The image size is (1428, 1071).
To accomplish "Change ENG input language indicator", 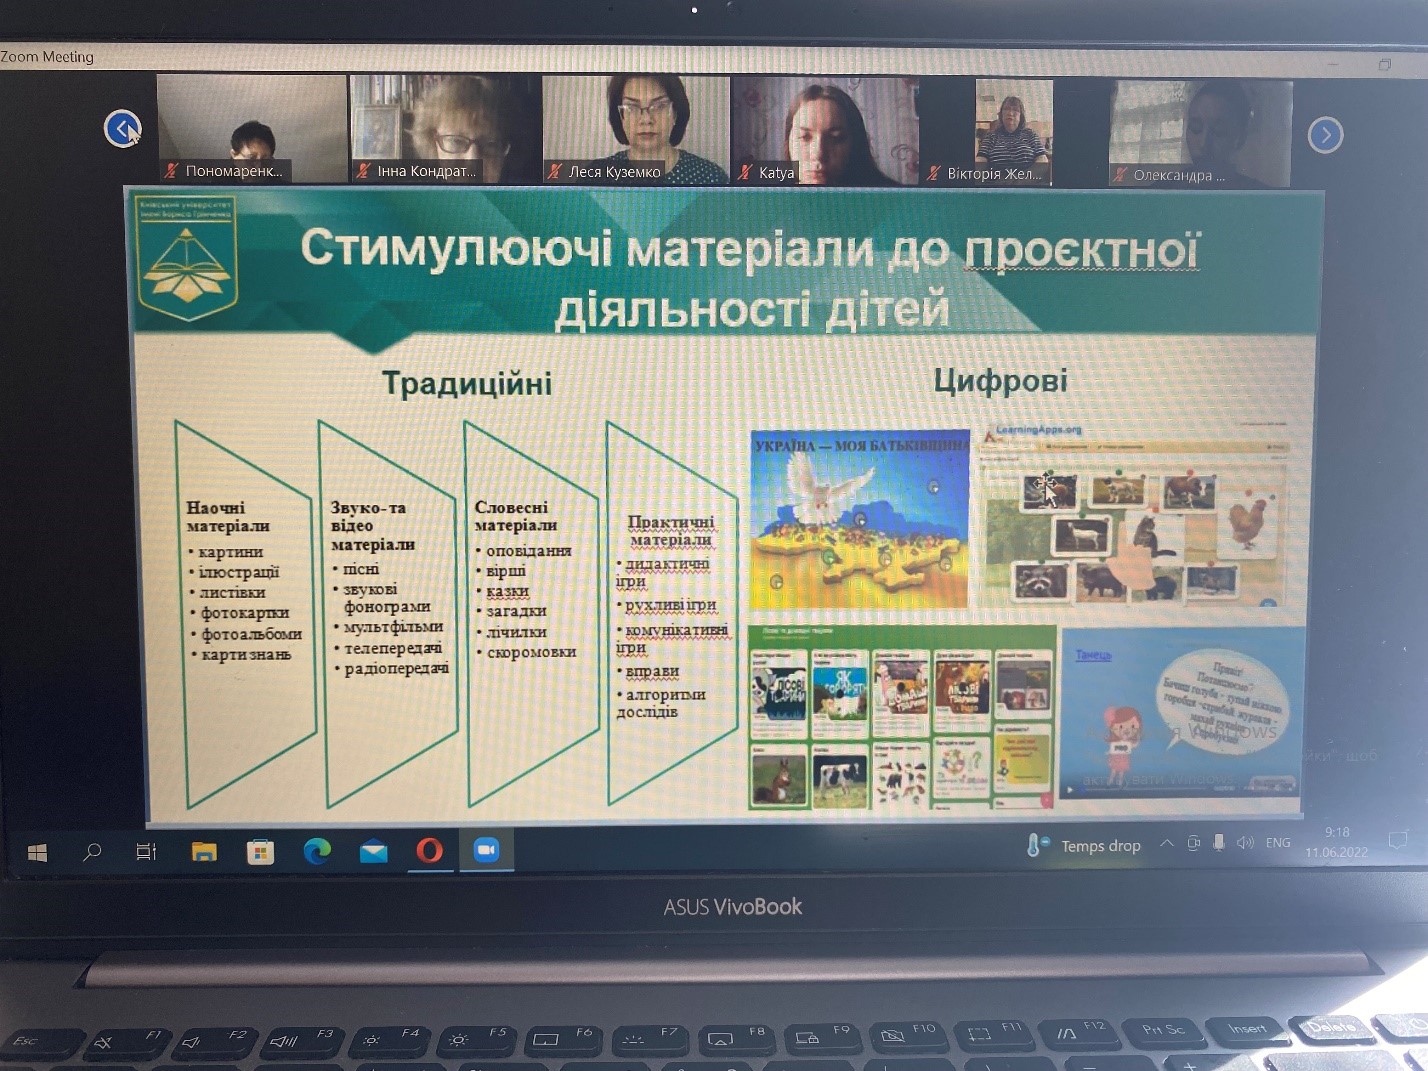I will pyautogui.click(x=1278, y=843).
